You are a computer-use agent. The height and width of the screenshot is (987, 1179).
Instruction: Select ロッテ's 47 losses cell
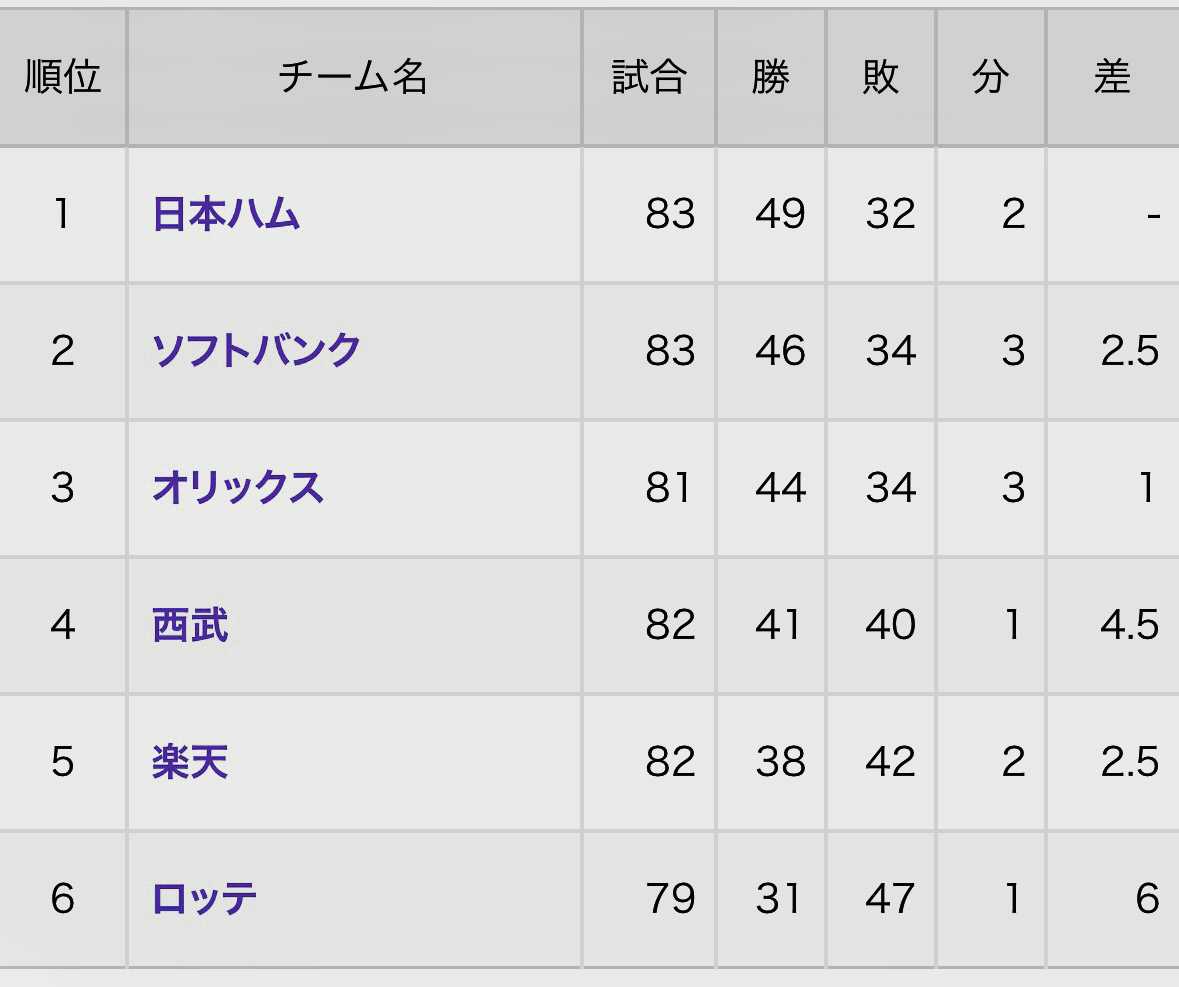click(890, 898)
